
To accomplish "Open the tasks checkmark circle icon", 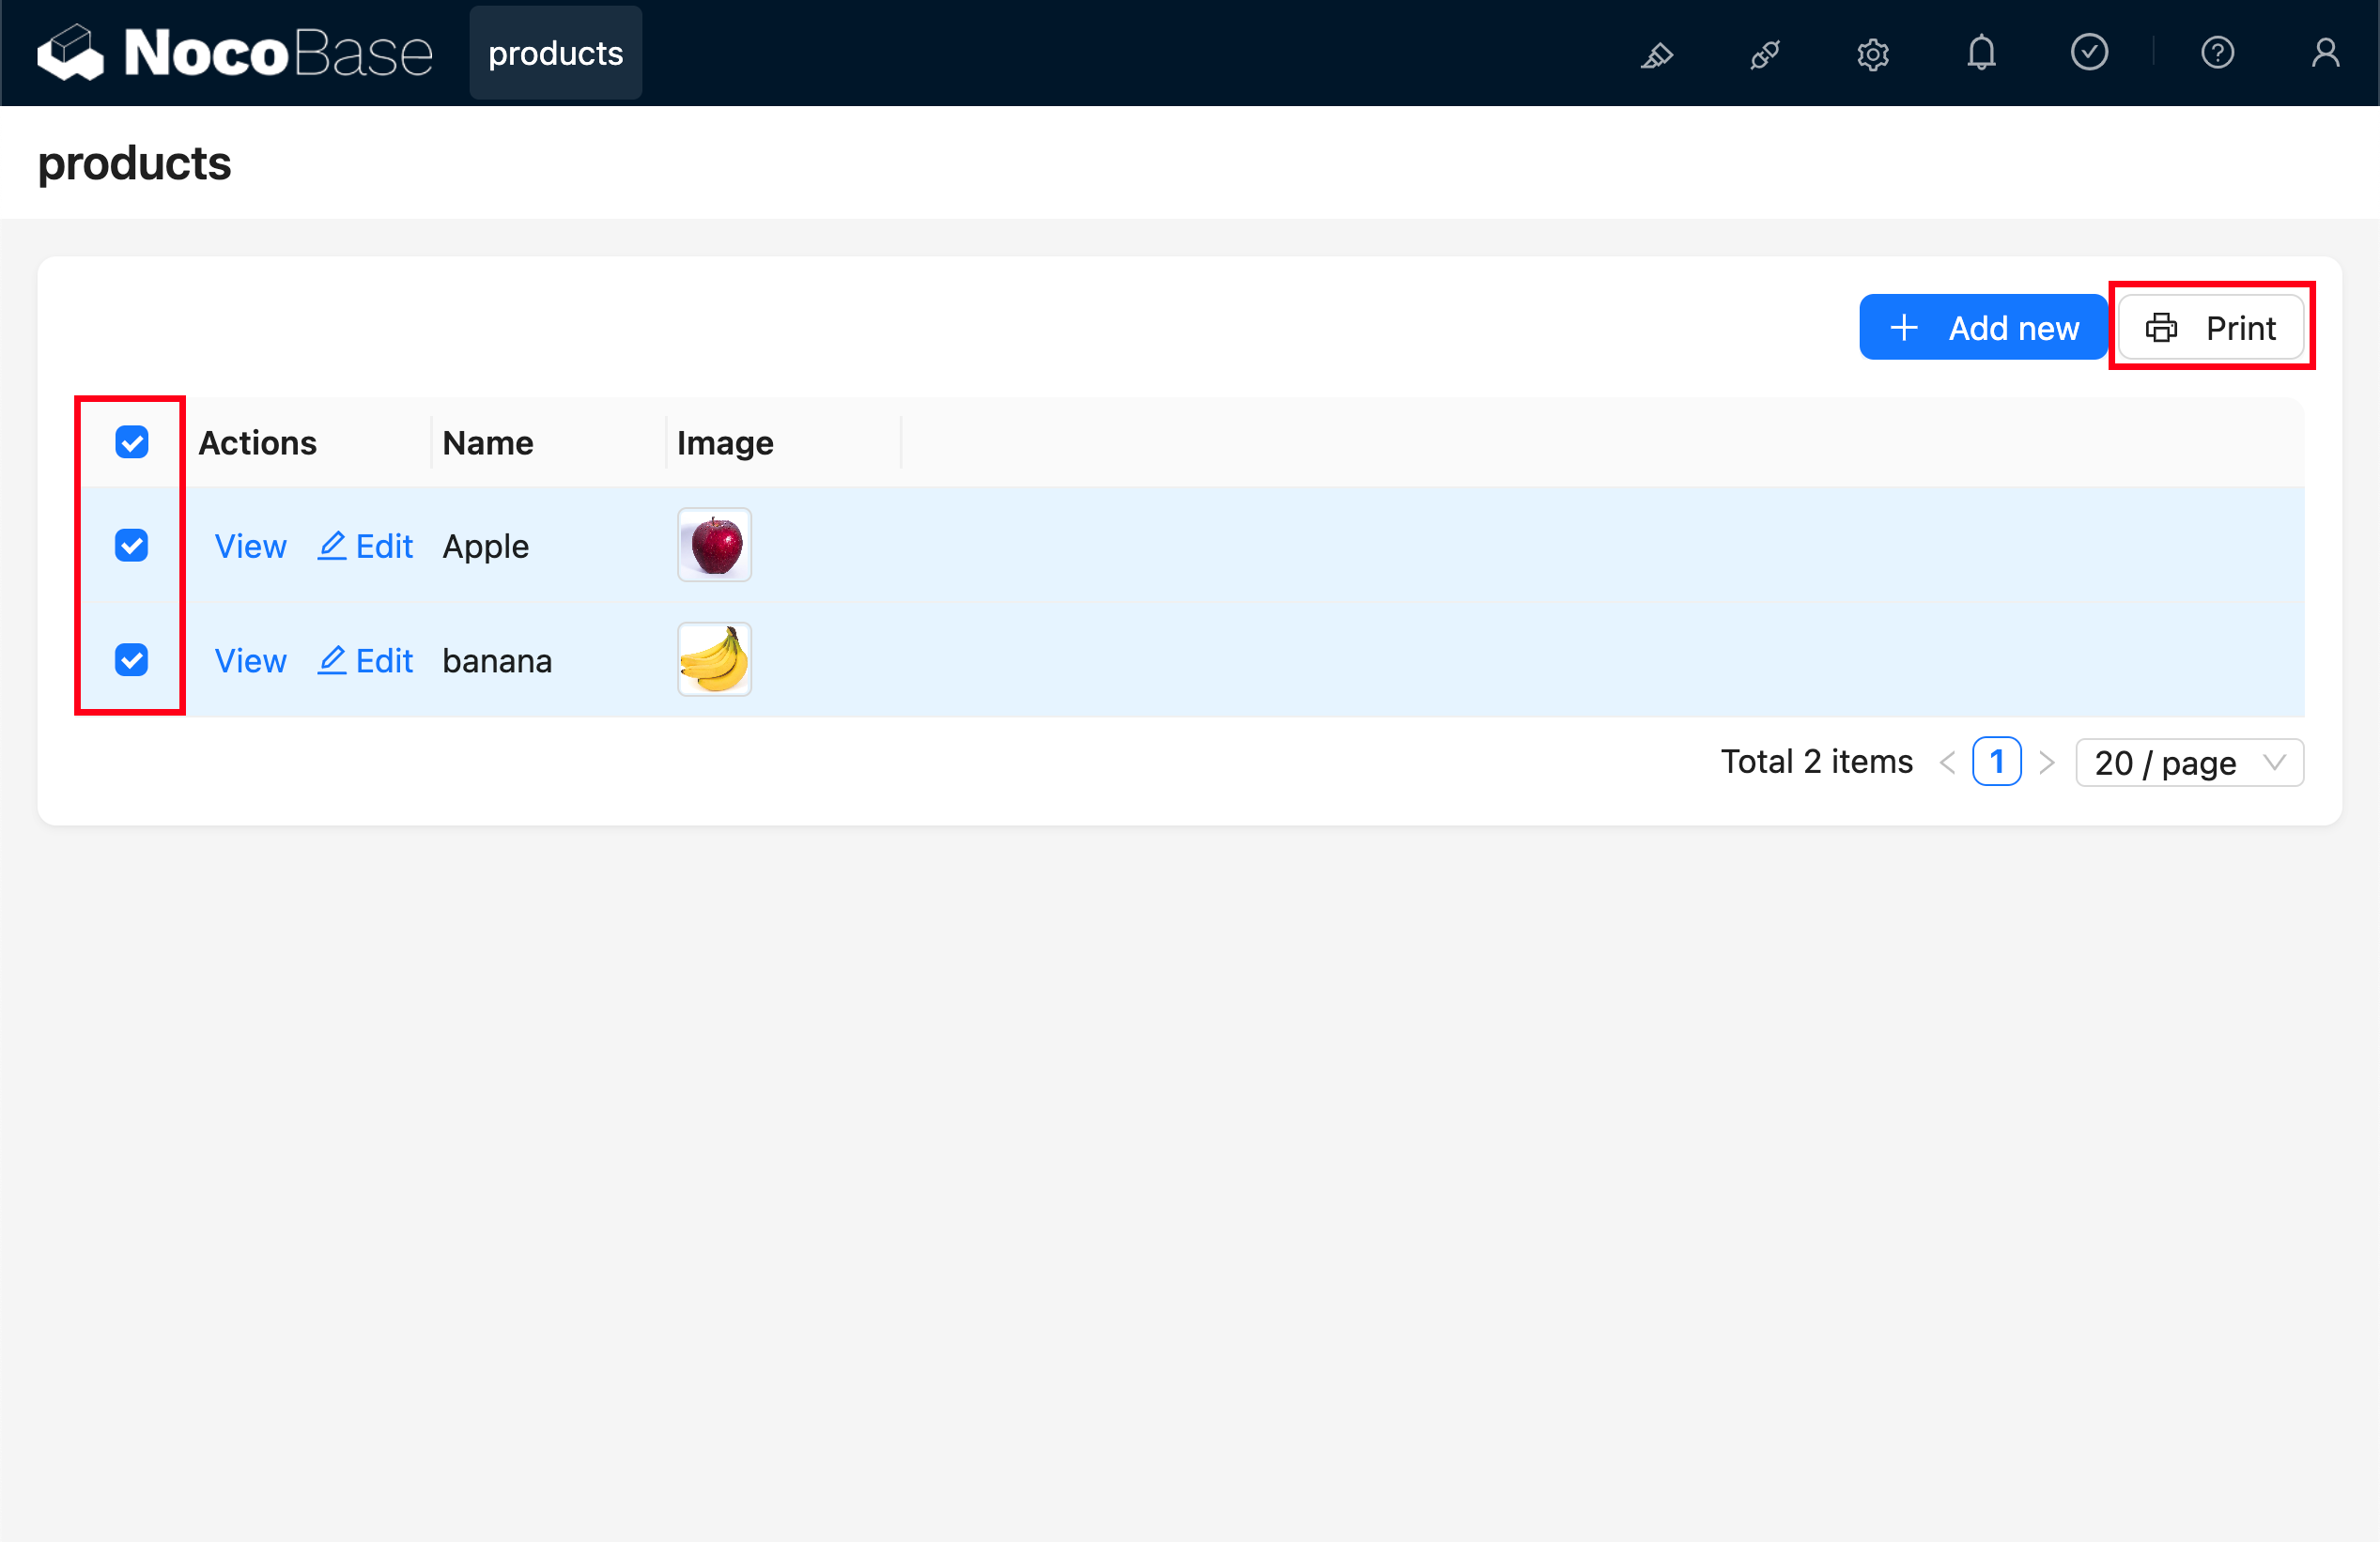I will (2089, 53).
